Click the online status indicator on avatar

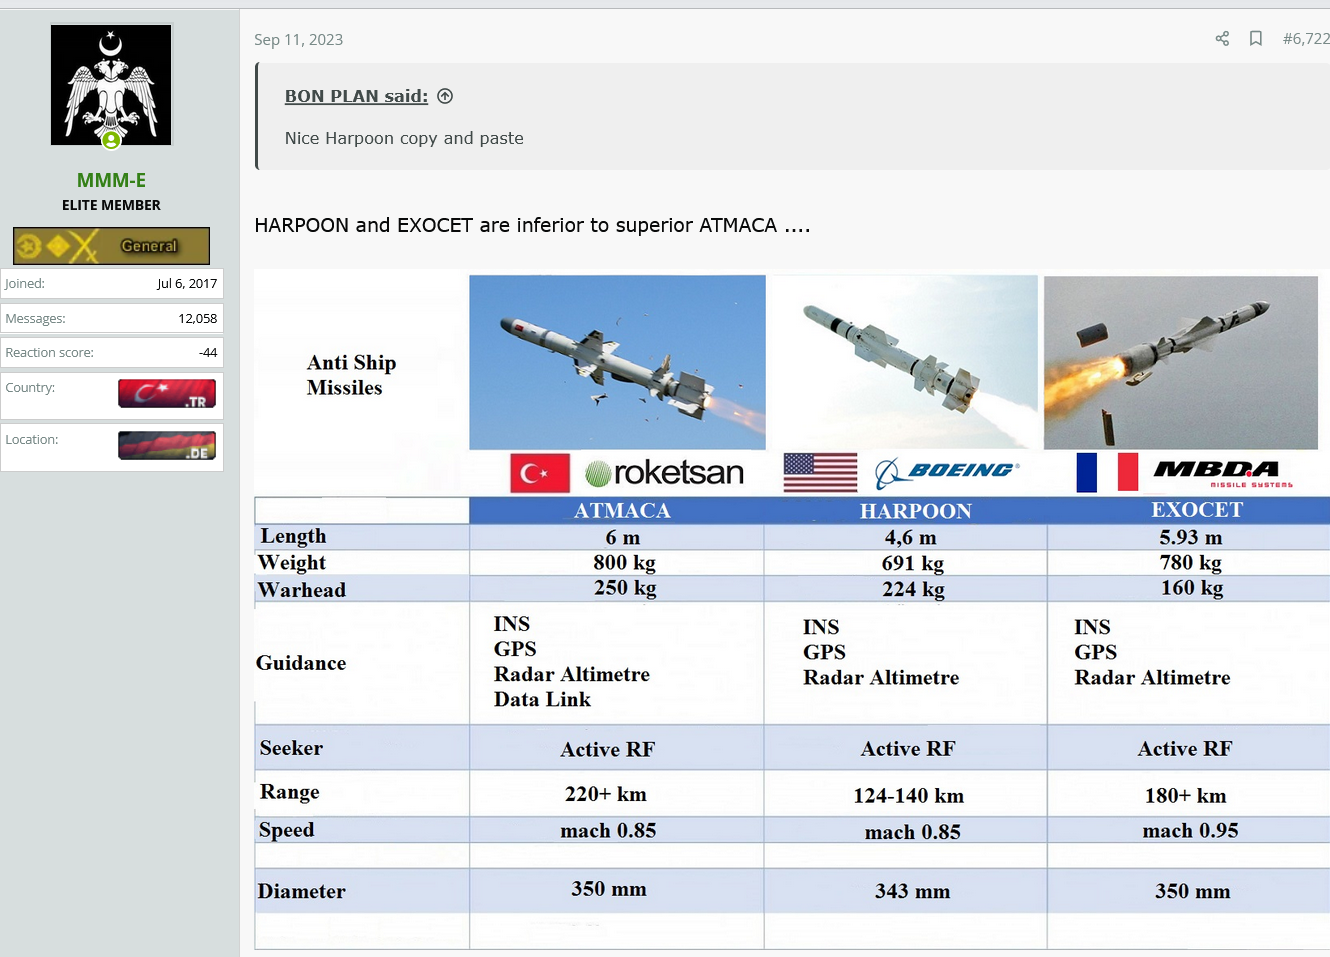(111, 141)
